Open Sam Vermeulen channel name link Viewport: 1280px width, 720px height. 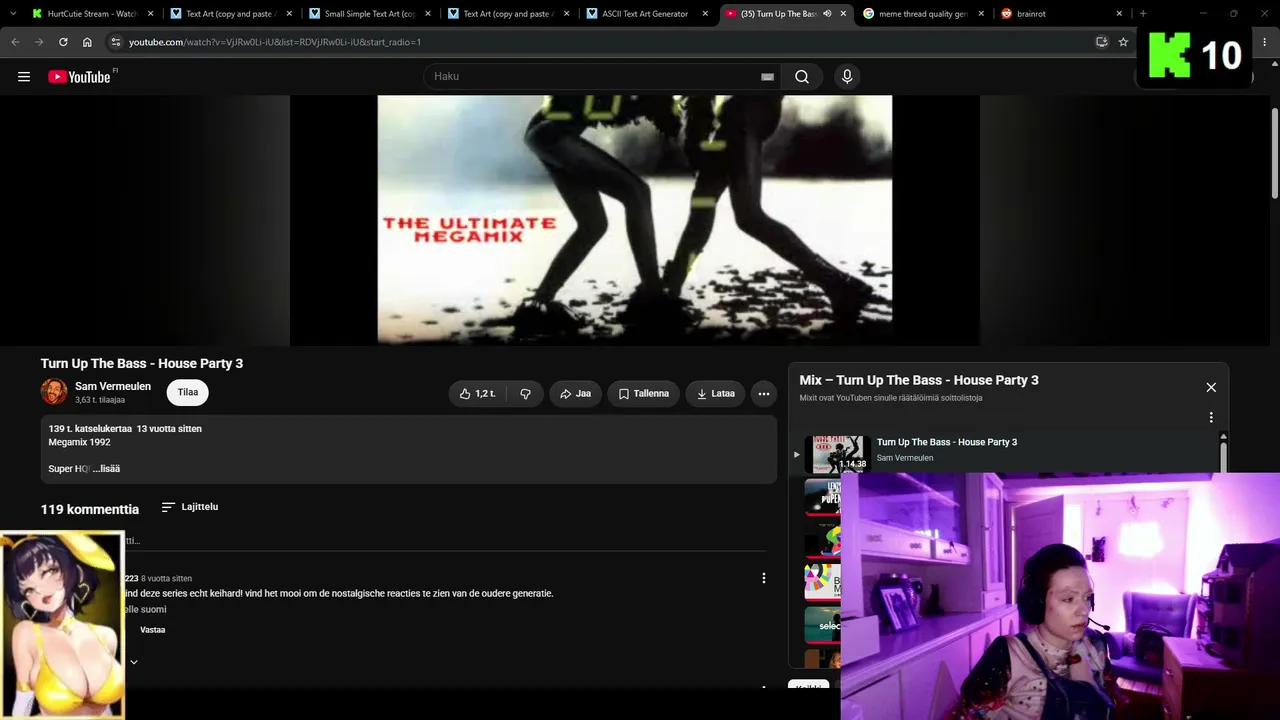pos(113,387)
